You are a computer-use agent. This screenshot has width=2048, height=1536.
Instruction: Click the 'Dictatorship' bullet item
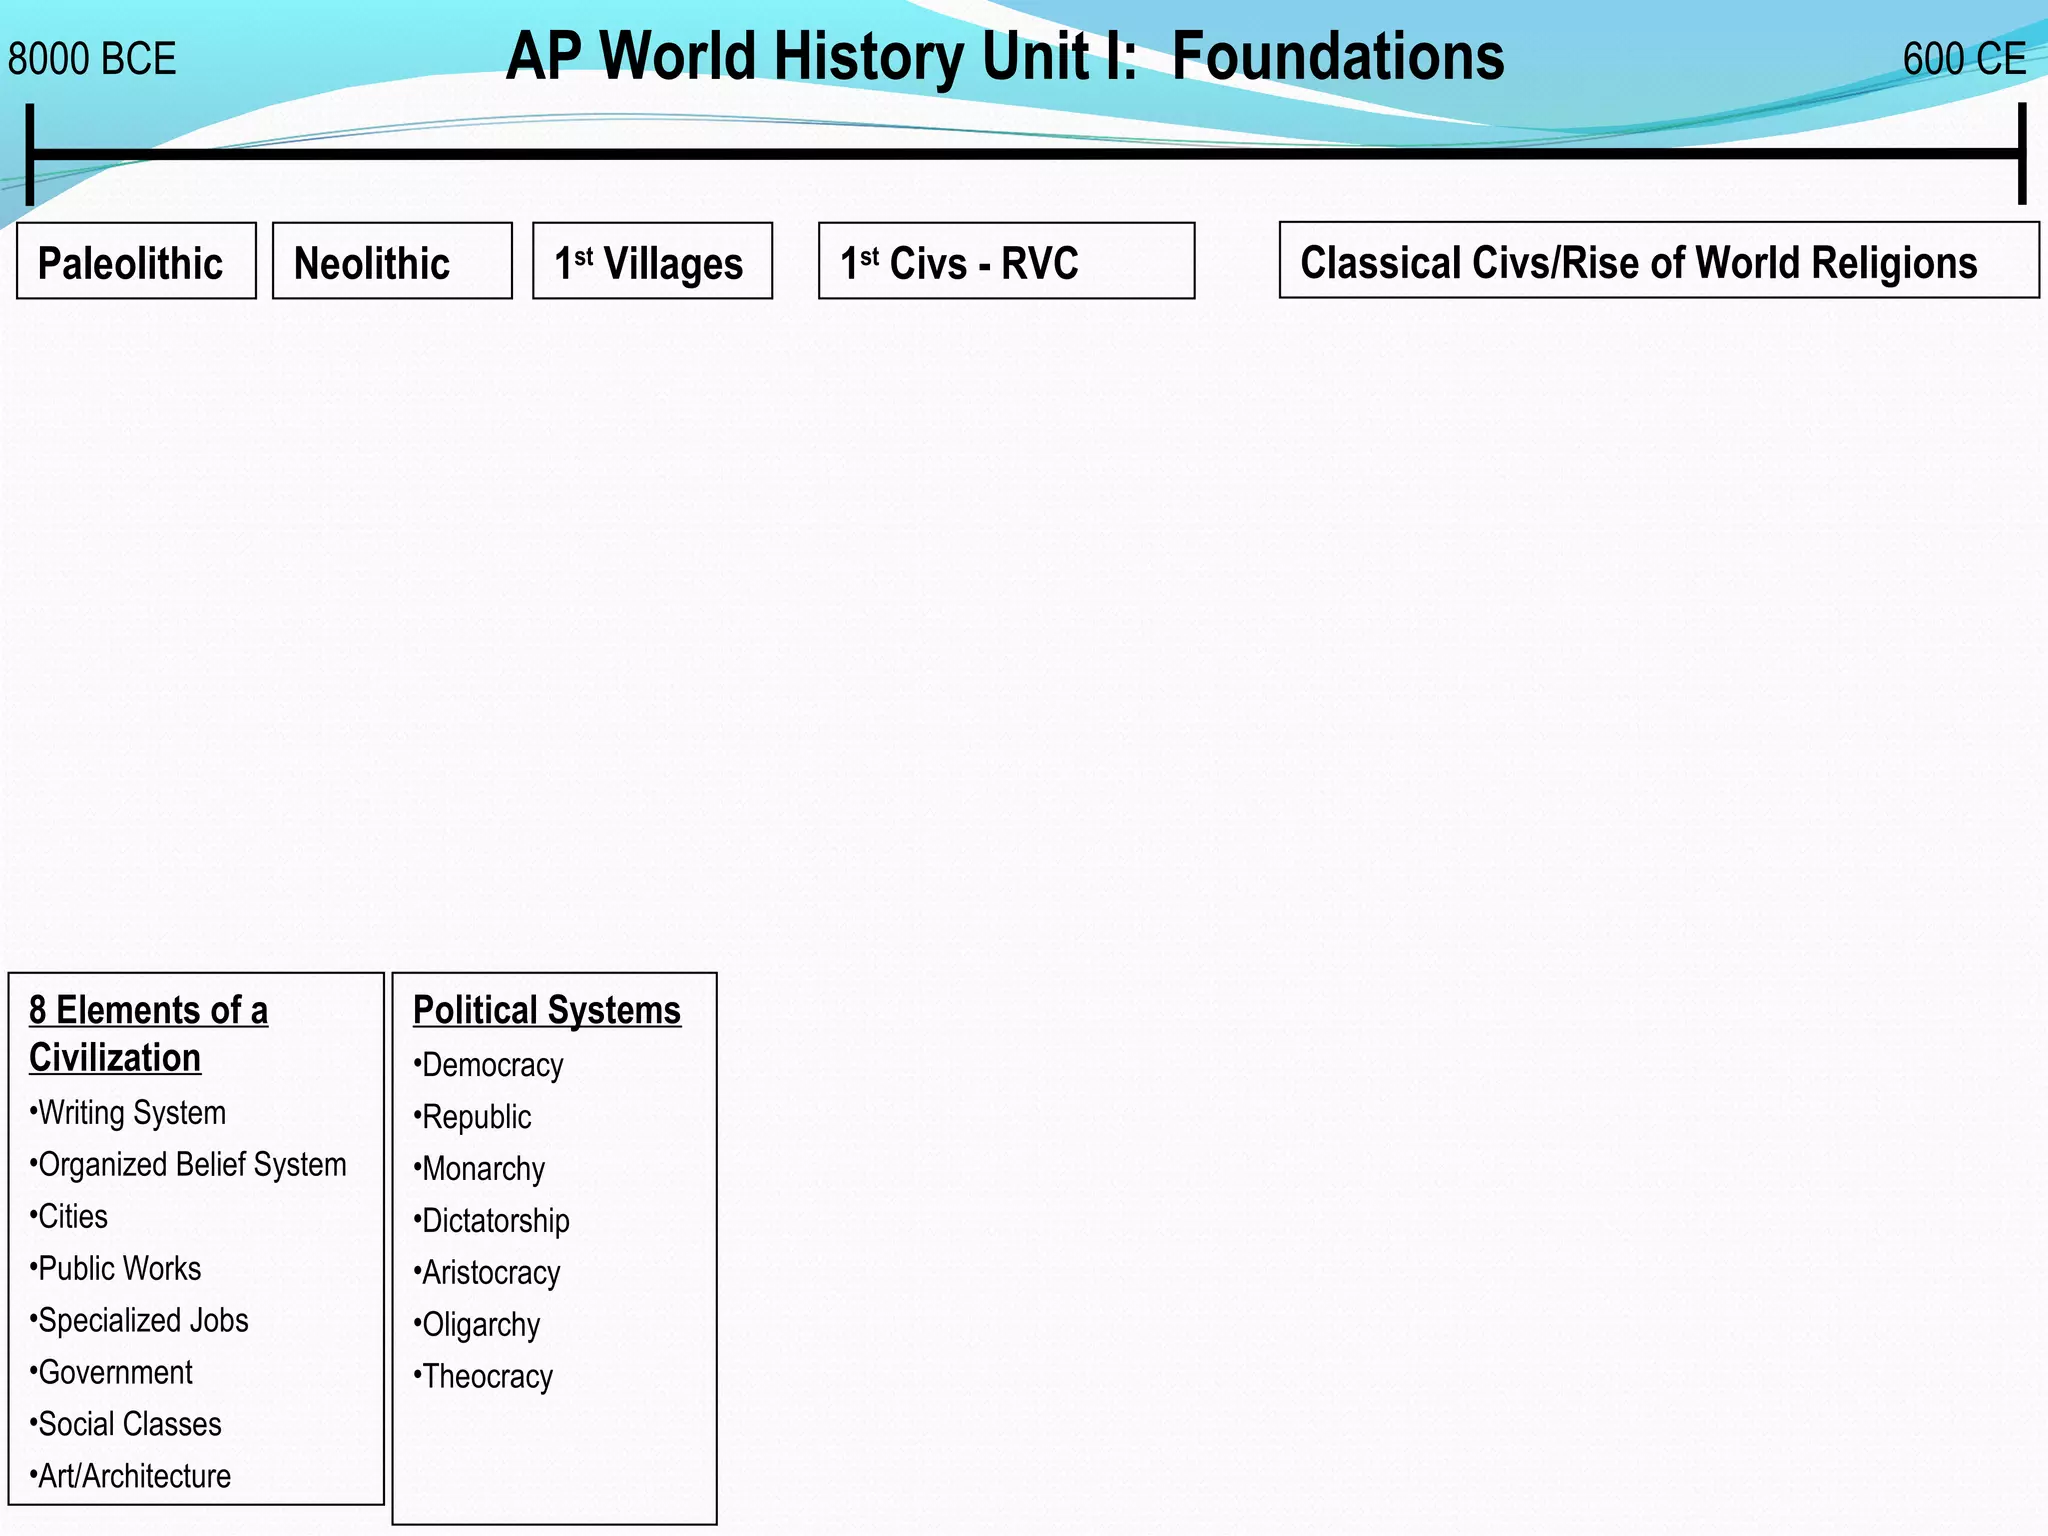[491, 1222]
